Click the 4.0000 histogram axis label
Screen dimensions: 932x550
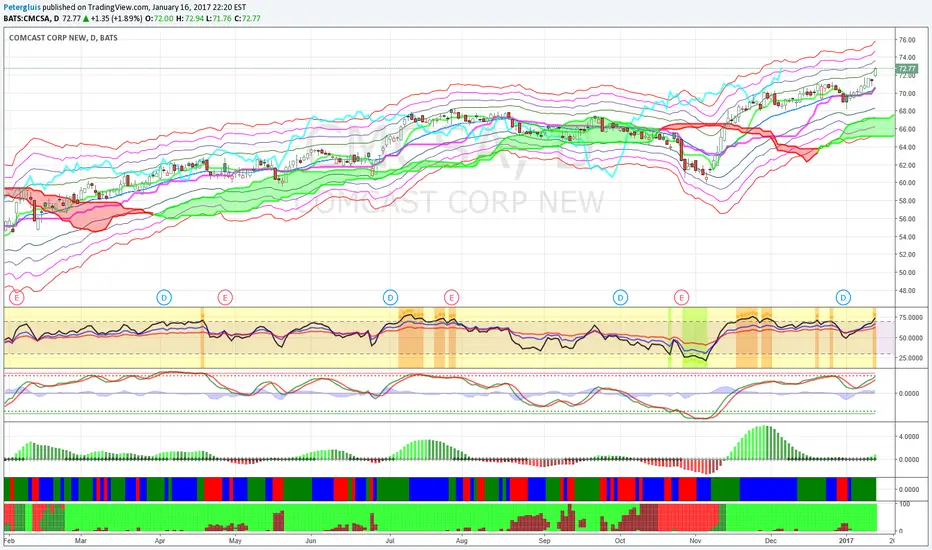coord(909,436)
